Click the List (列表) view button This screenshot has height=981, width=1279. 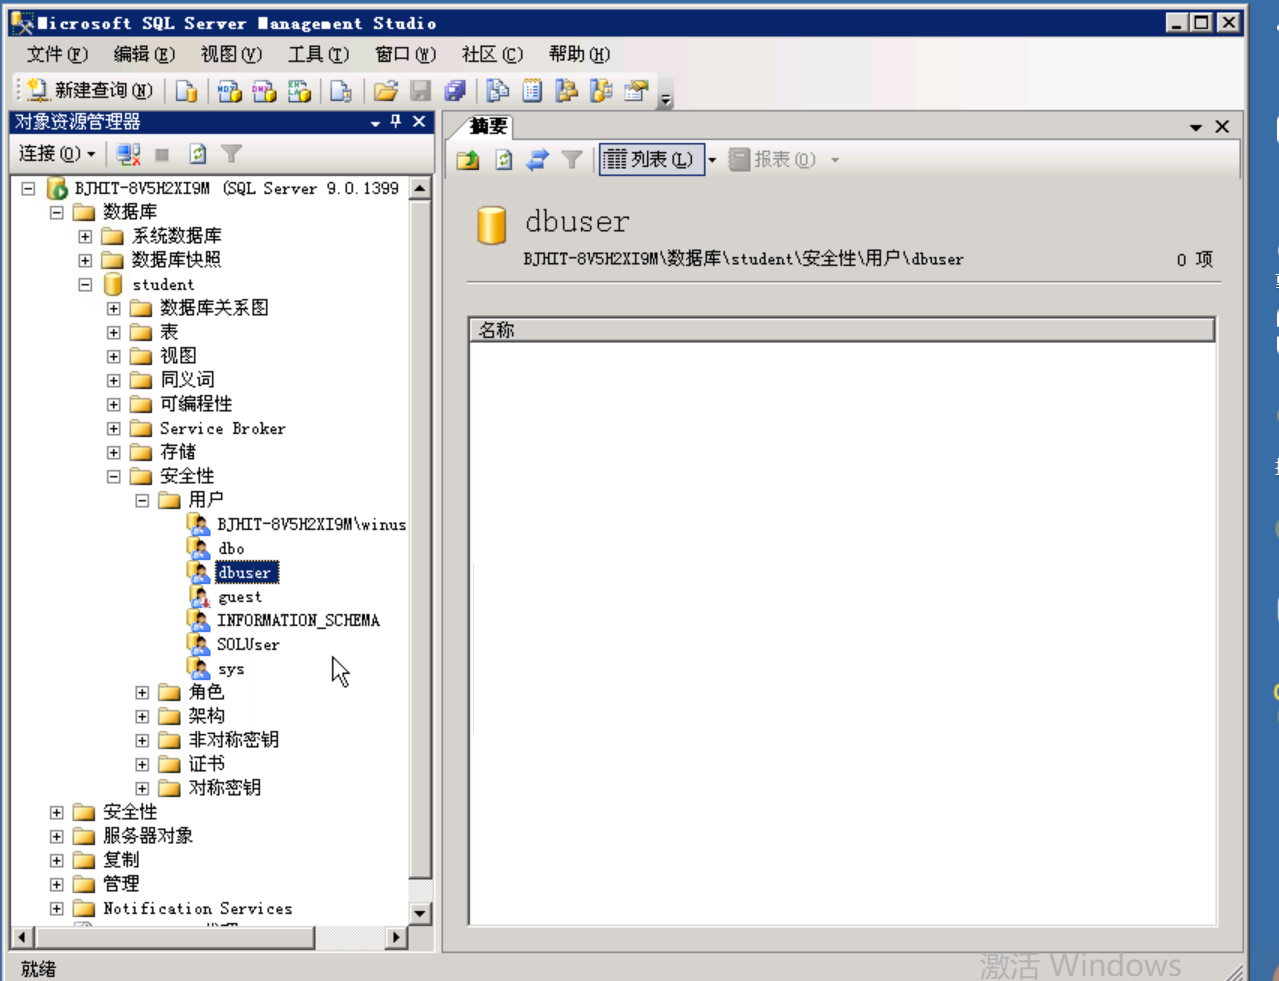[x=652, y=160]
